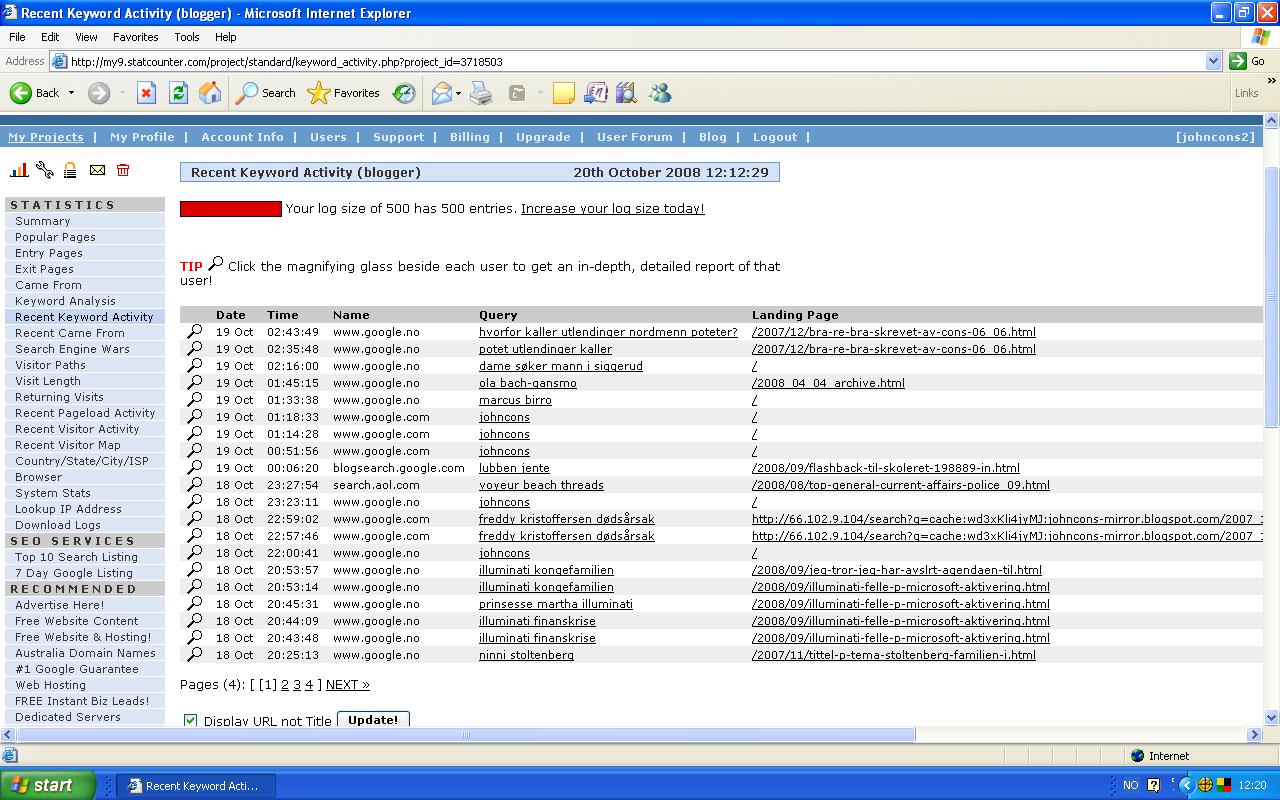Click the Mail envelope toolbar icon
The width and height of the screenshot is (1280, 800).
coord(441,93)
